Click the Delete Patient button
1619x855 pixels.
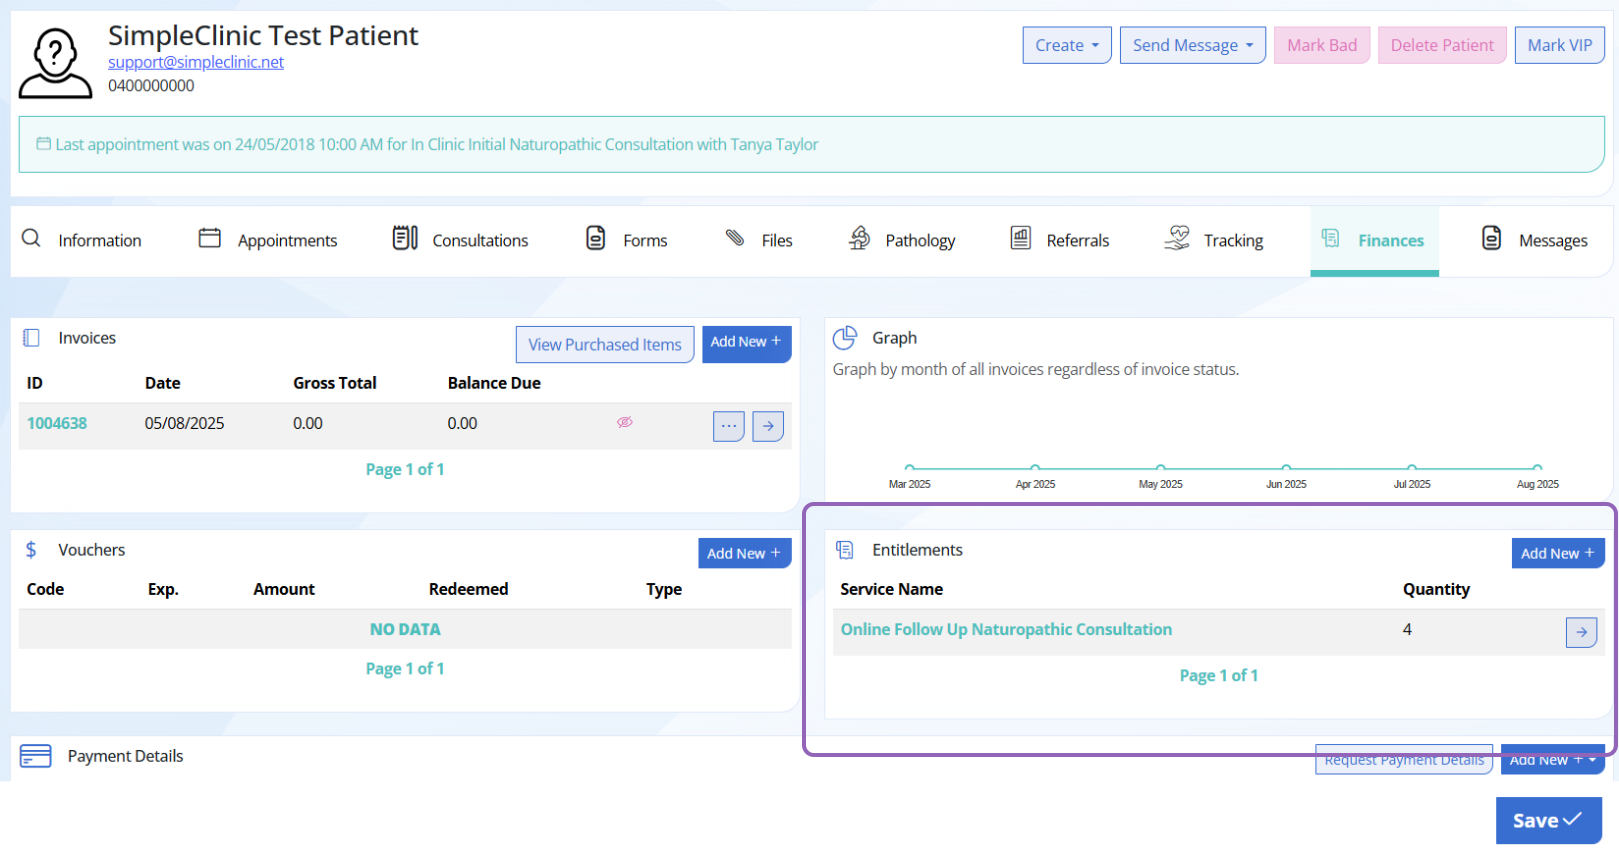click(1442, 45)
